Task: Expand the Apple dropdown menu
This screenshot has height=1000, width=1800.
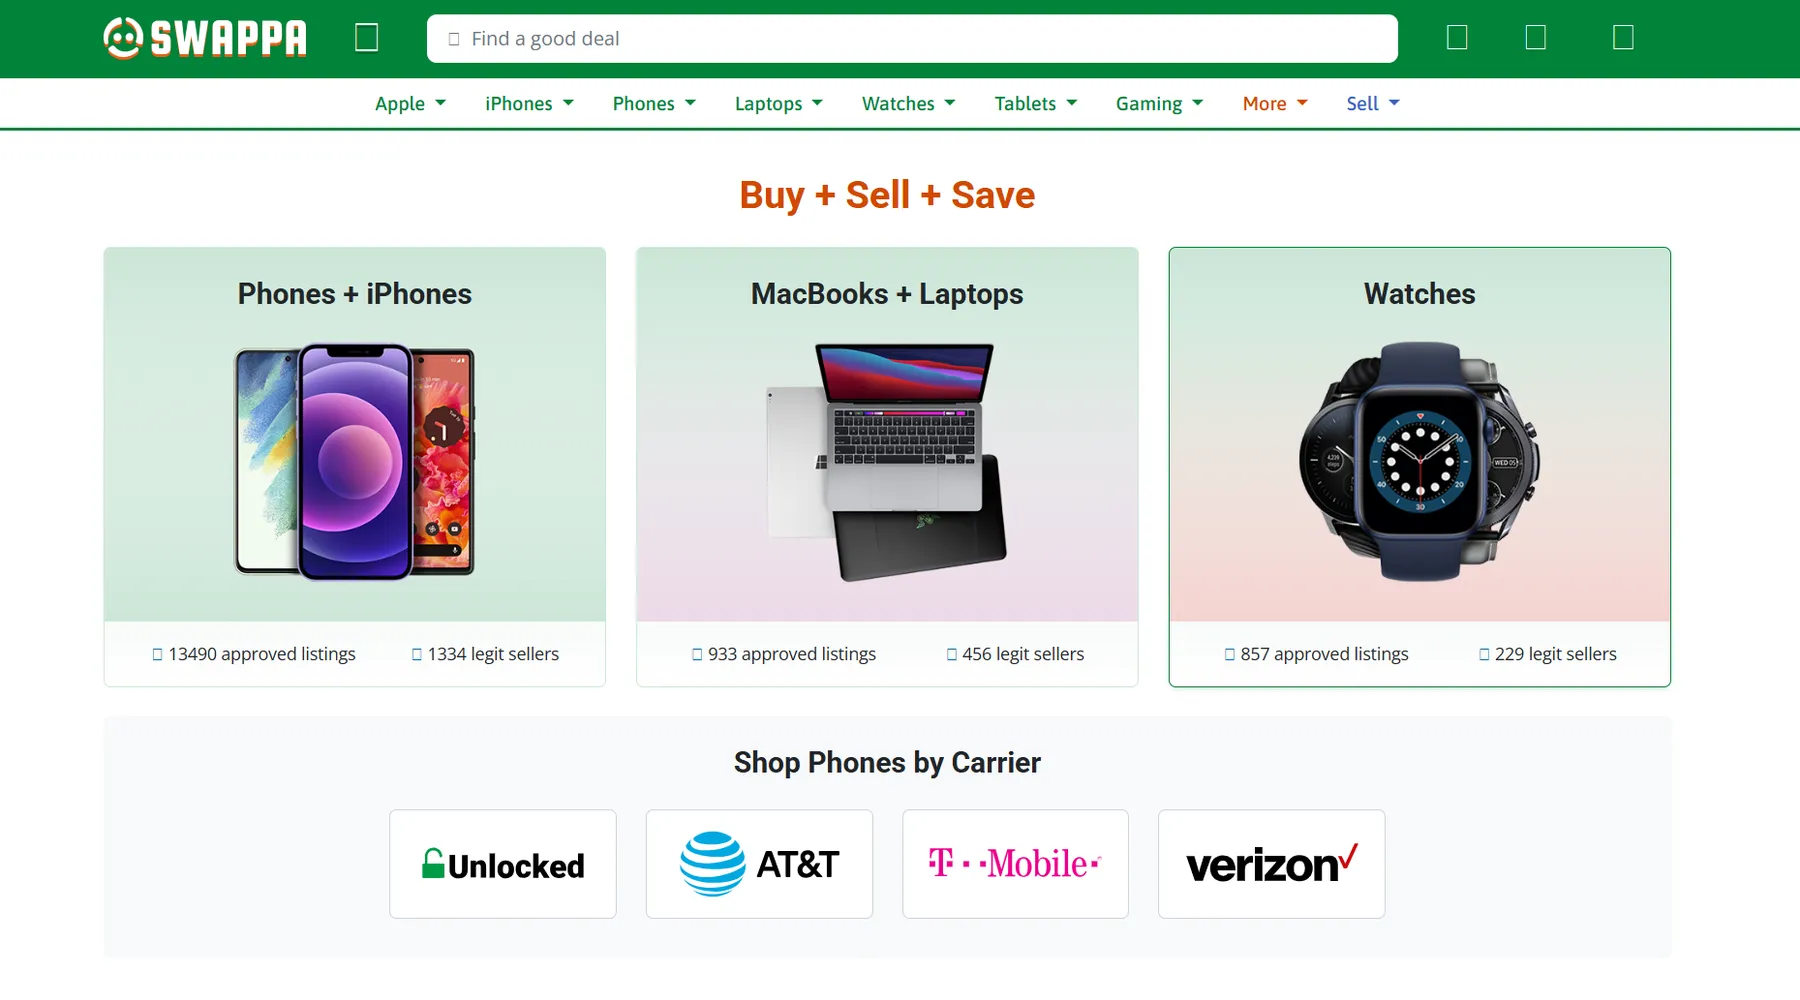Action: 410,104
